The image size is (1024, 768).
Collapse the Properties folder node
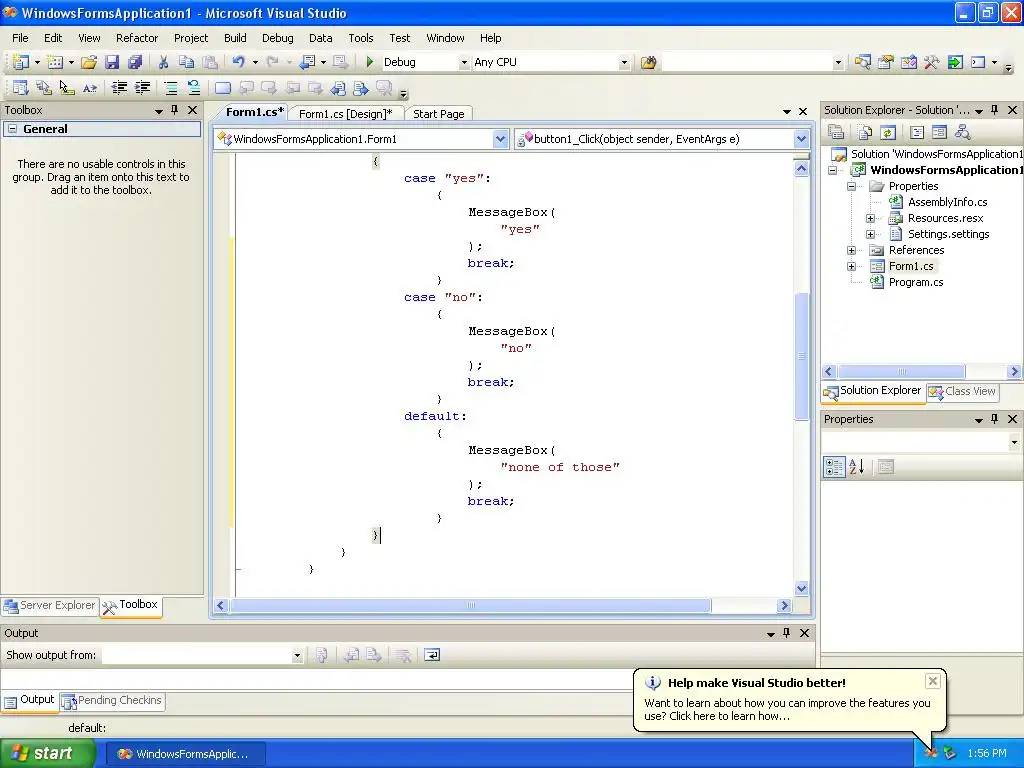(x=851, y=186)
